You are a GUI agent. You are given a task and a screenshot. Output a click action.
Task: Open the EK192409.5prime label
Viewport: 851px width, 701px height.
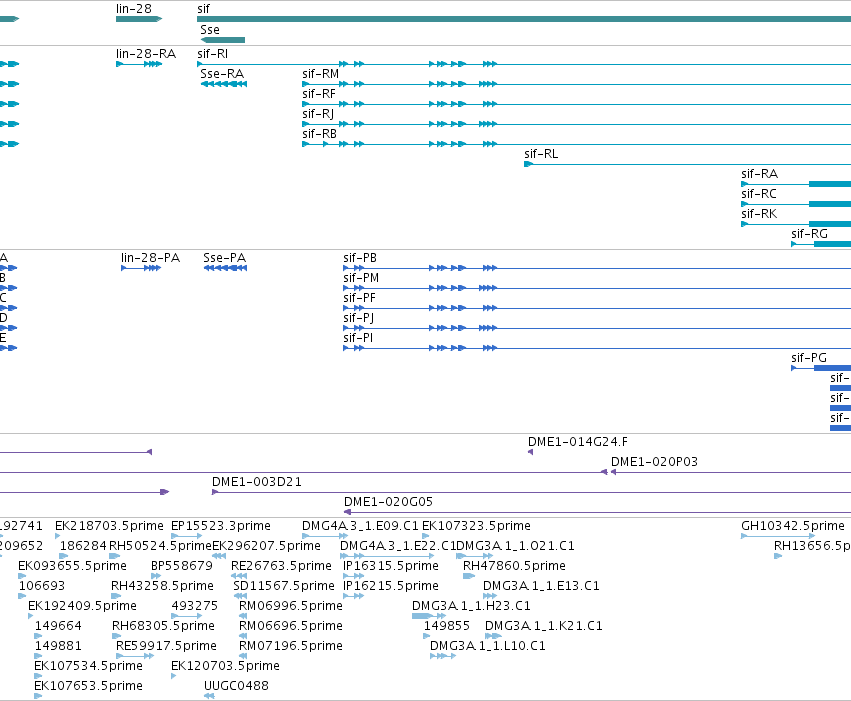point(82,607)
